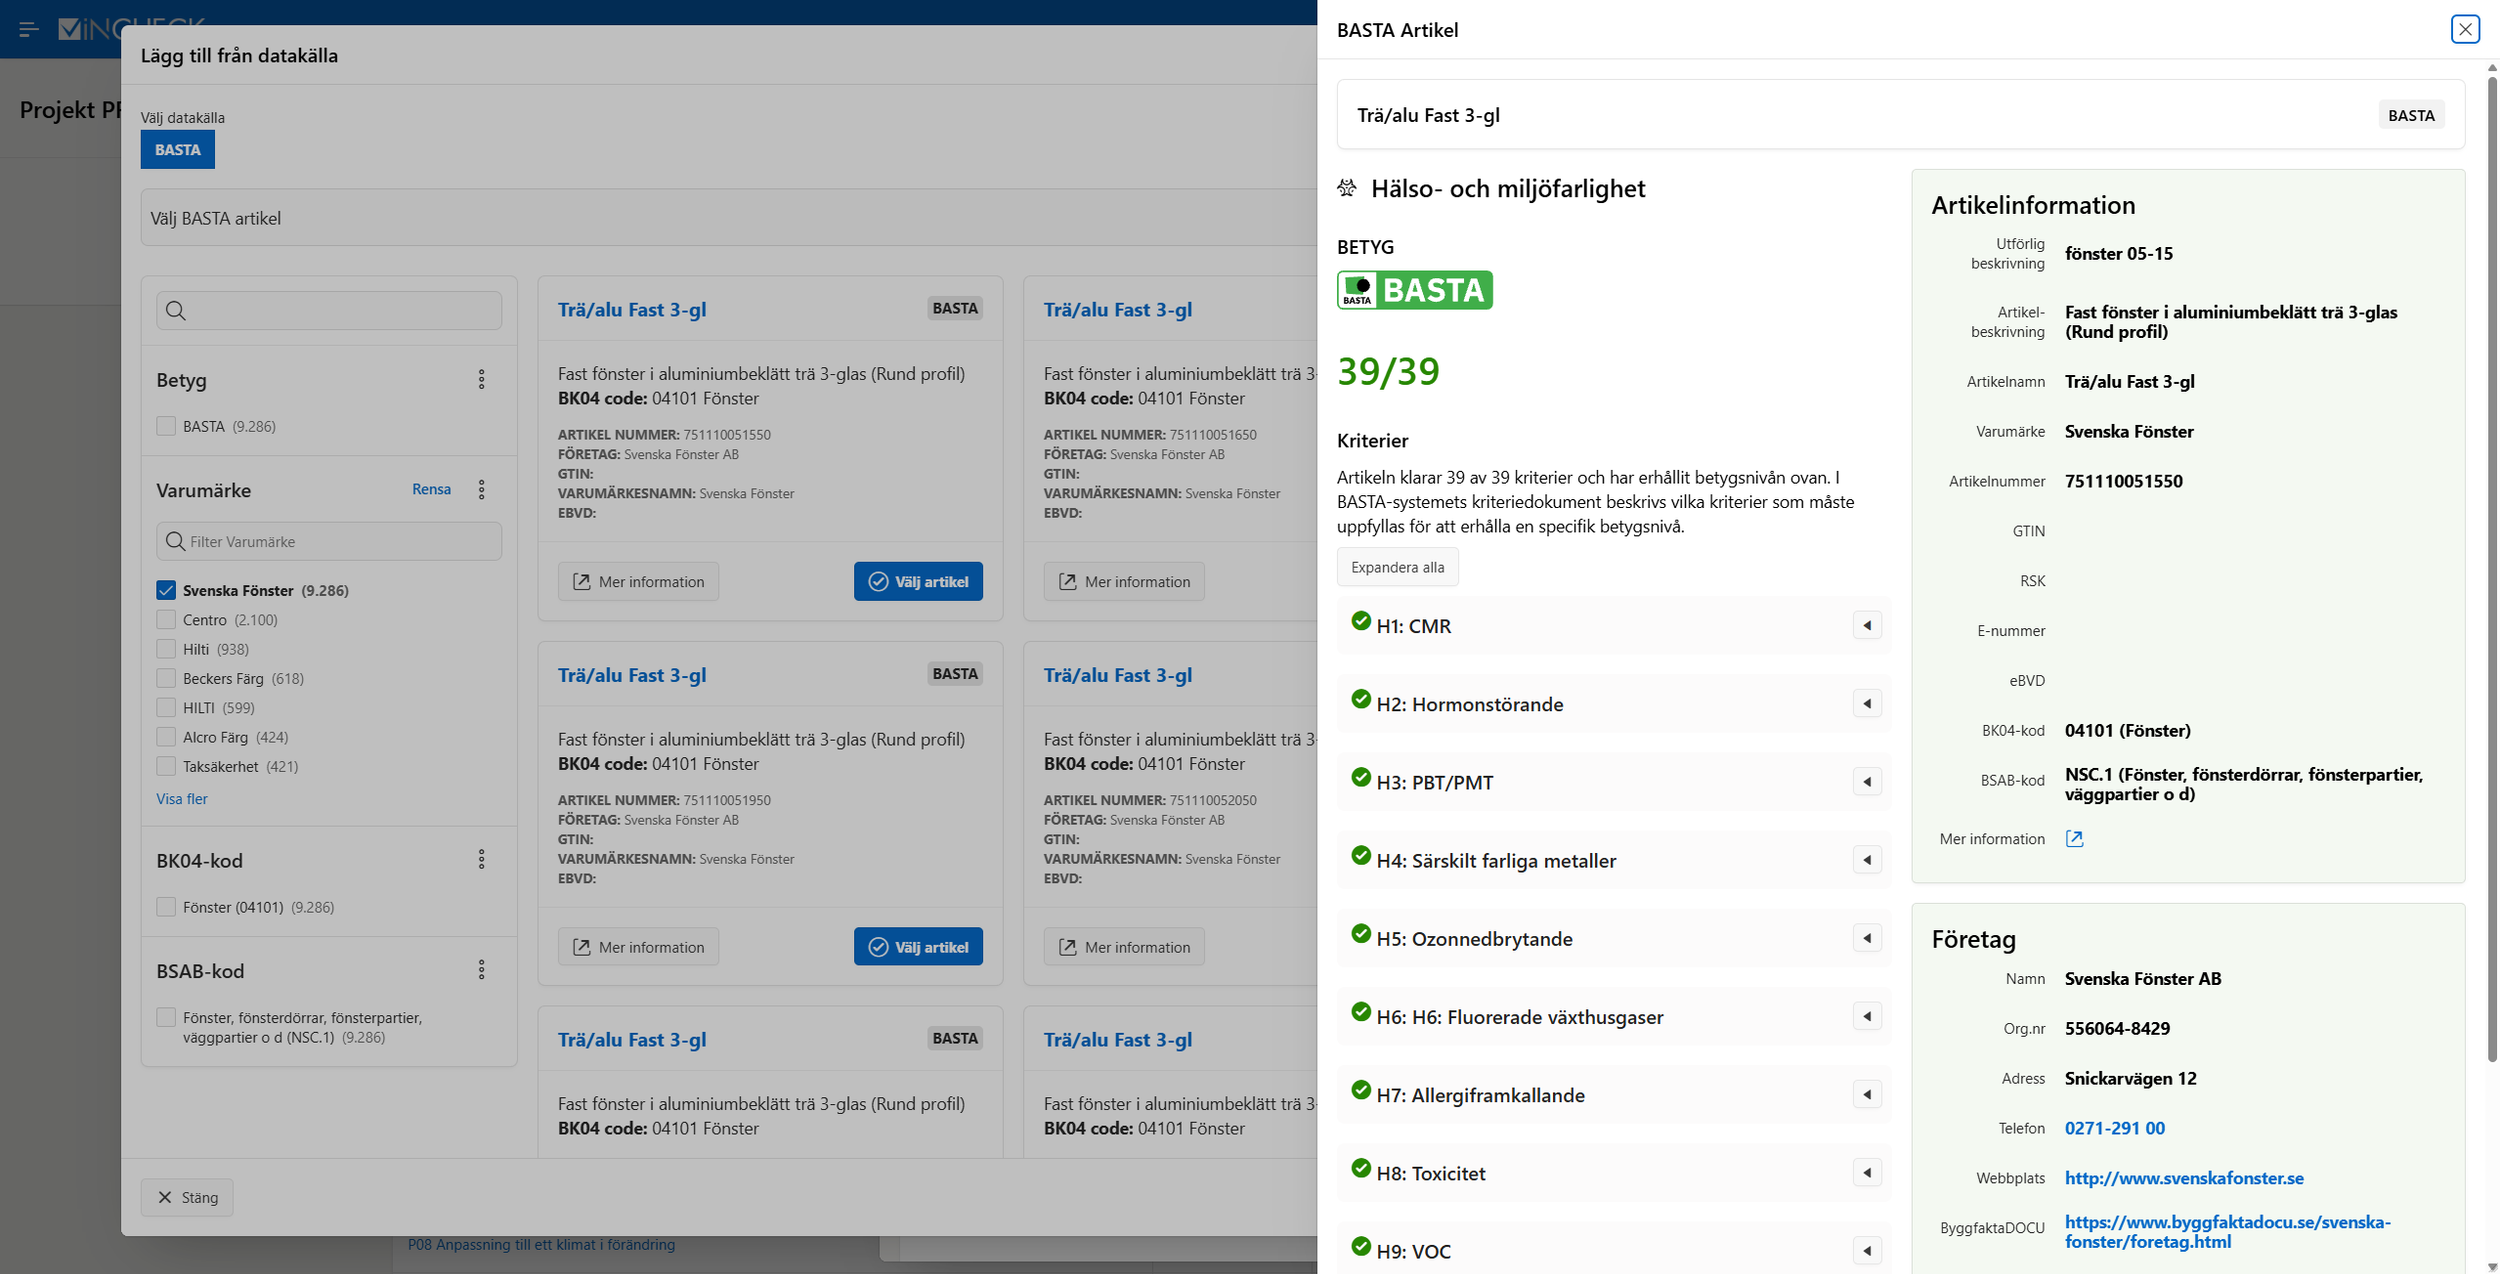Uncheck the Svenska Fönster brand checkbox
Viewport: 2500px width, 1274px height.
(166, 590)
